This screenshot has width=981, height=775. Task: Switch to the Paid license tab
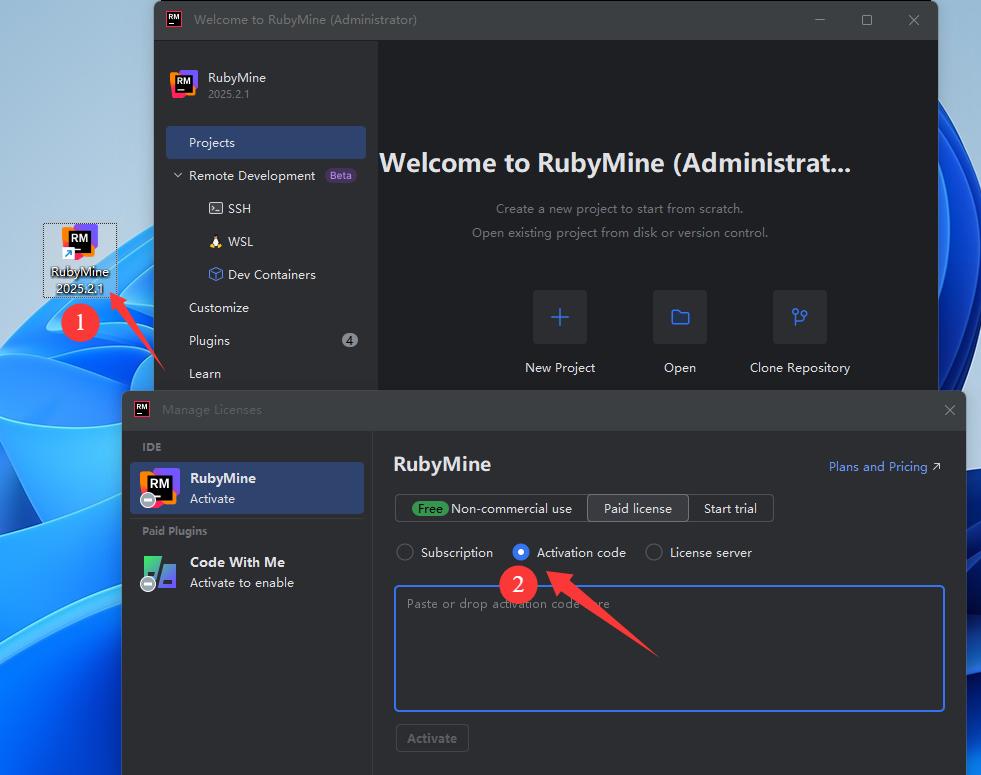pyautogui.click(x=638, y=508)
